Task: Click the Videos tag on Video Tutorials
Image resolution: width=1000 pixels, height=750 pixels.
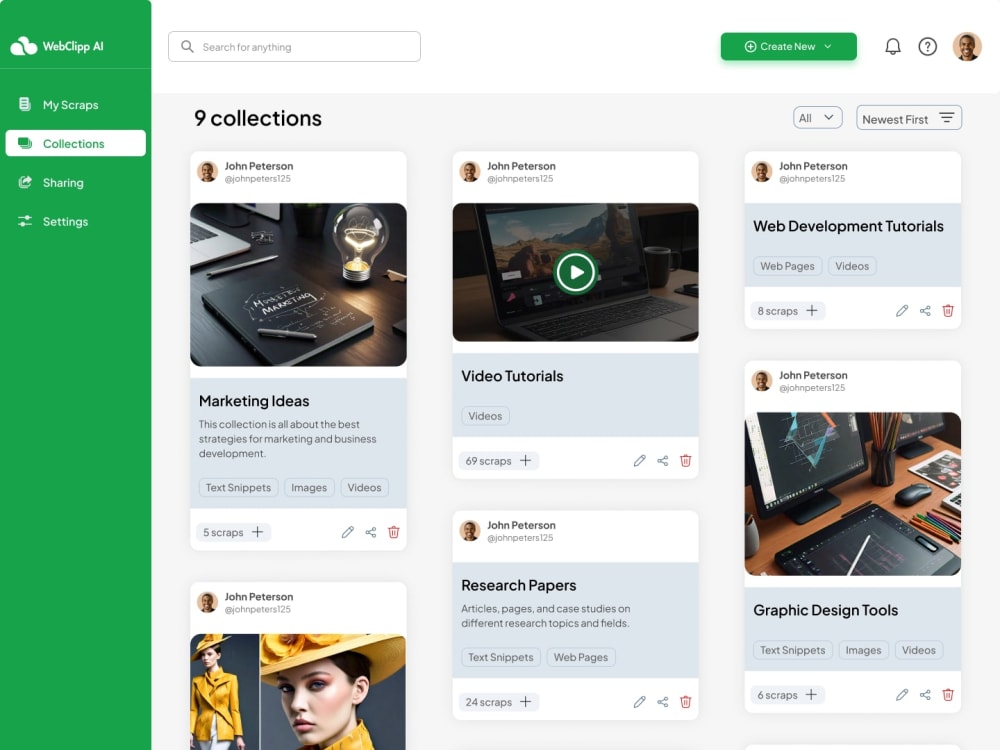Action: [x=485, y=416]
